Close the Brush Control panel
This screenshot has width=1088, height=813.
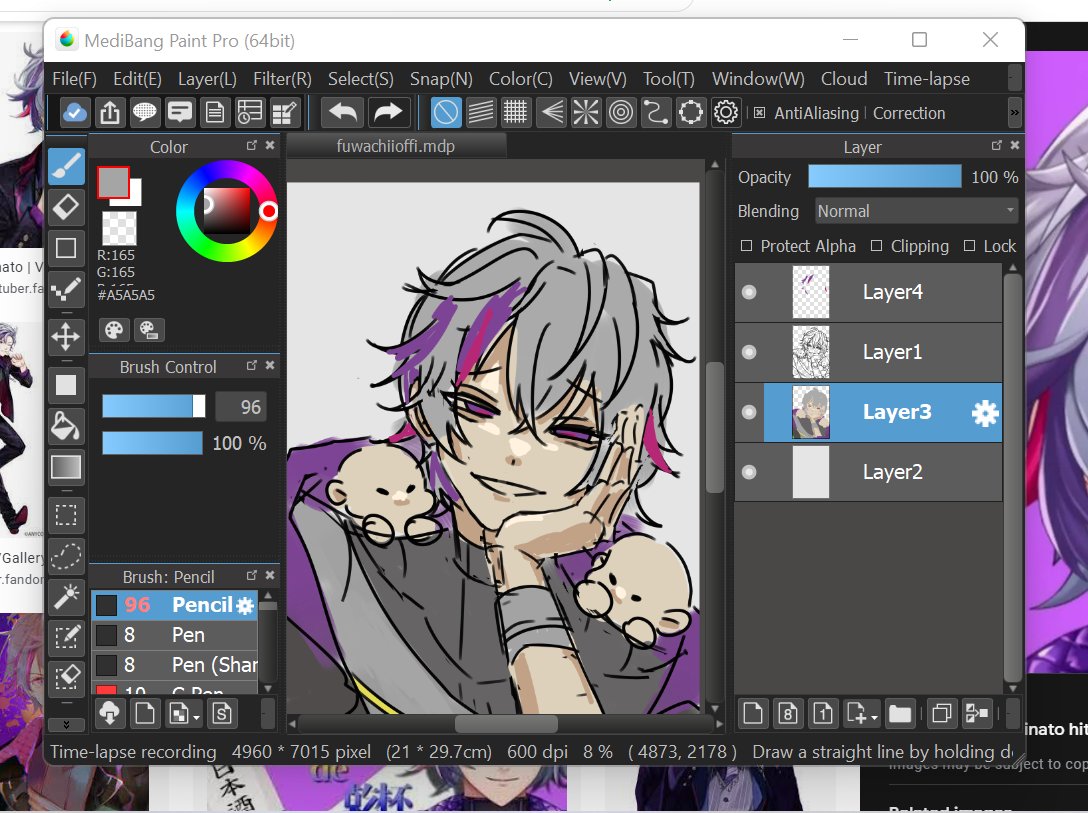point(271,366)
